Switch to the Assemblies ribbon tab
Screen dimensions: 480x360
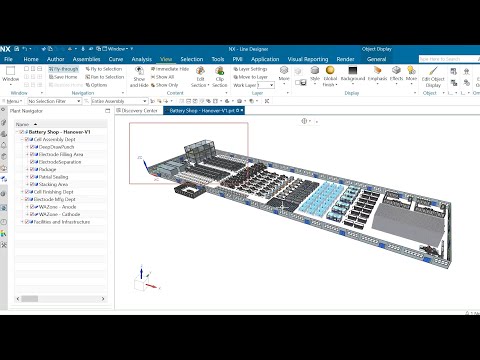click(86, 59)
